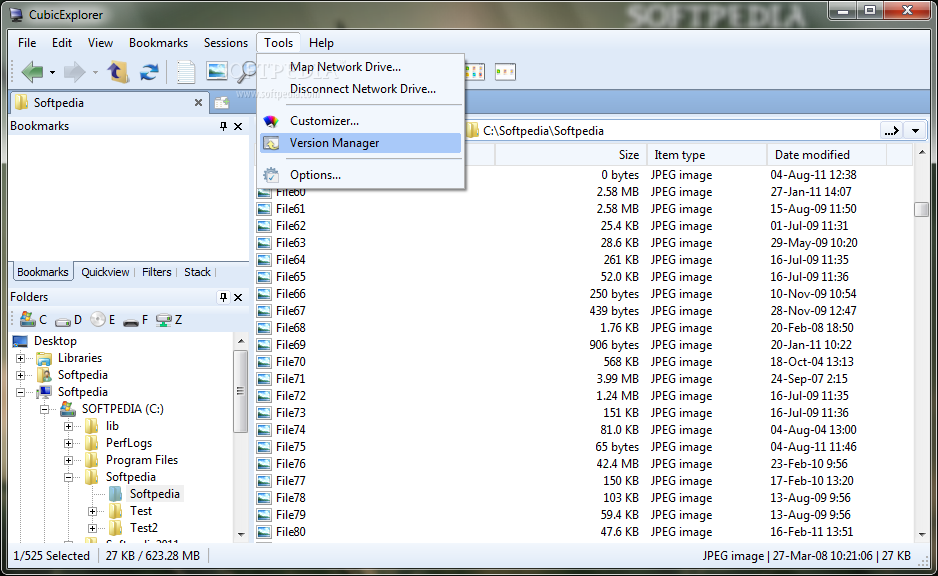Jump to network drive Z
Viewport: 938px width, 576px height.
click(169, 320)
